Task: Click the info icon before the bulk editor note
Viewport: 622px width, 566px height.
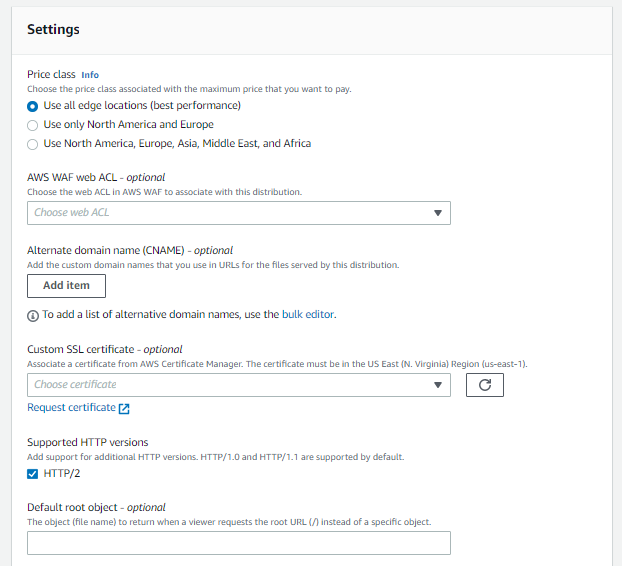Action: coord(33,315)
